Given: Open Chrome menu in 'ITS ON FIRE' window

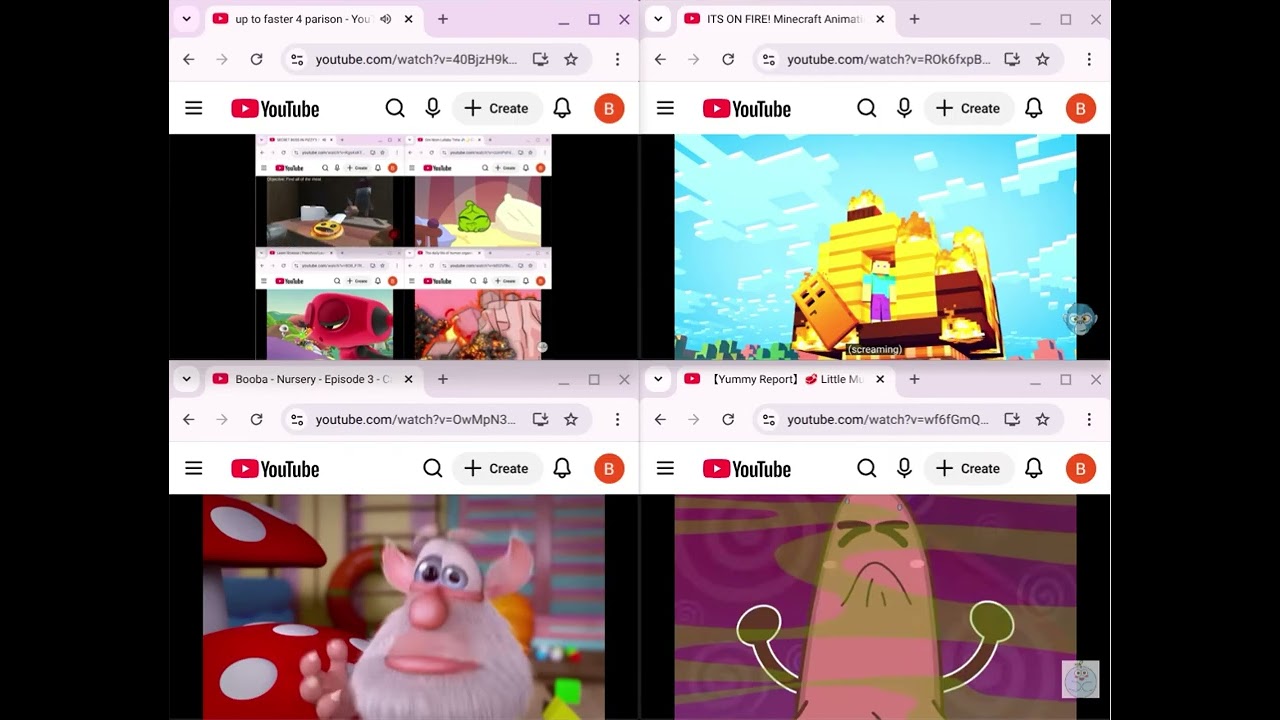Looking at the screenshot, I should point(1089,59).
